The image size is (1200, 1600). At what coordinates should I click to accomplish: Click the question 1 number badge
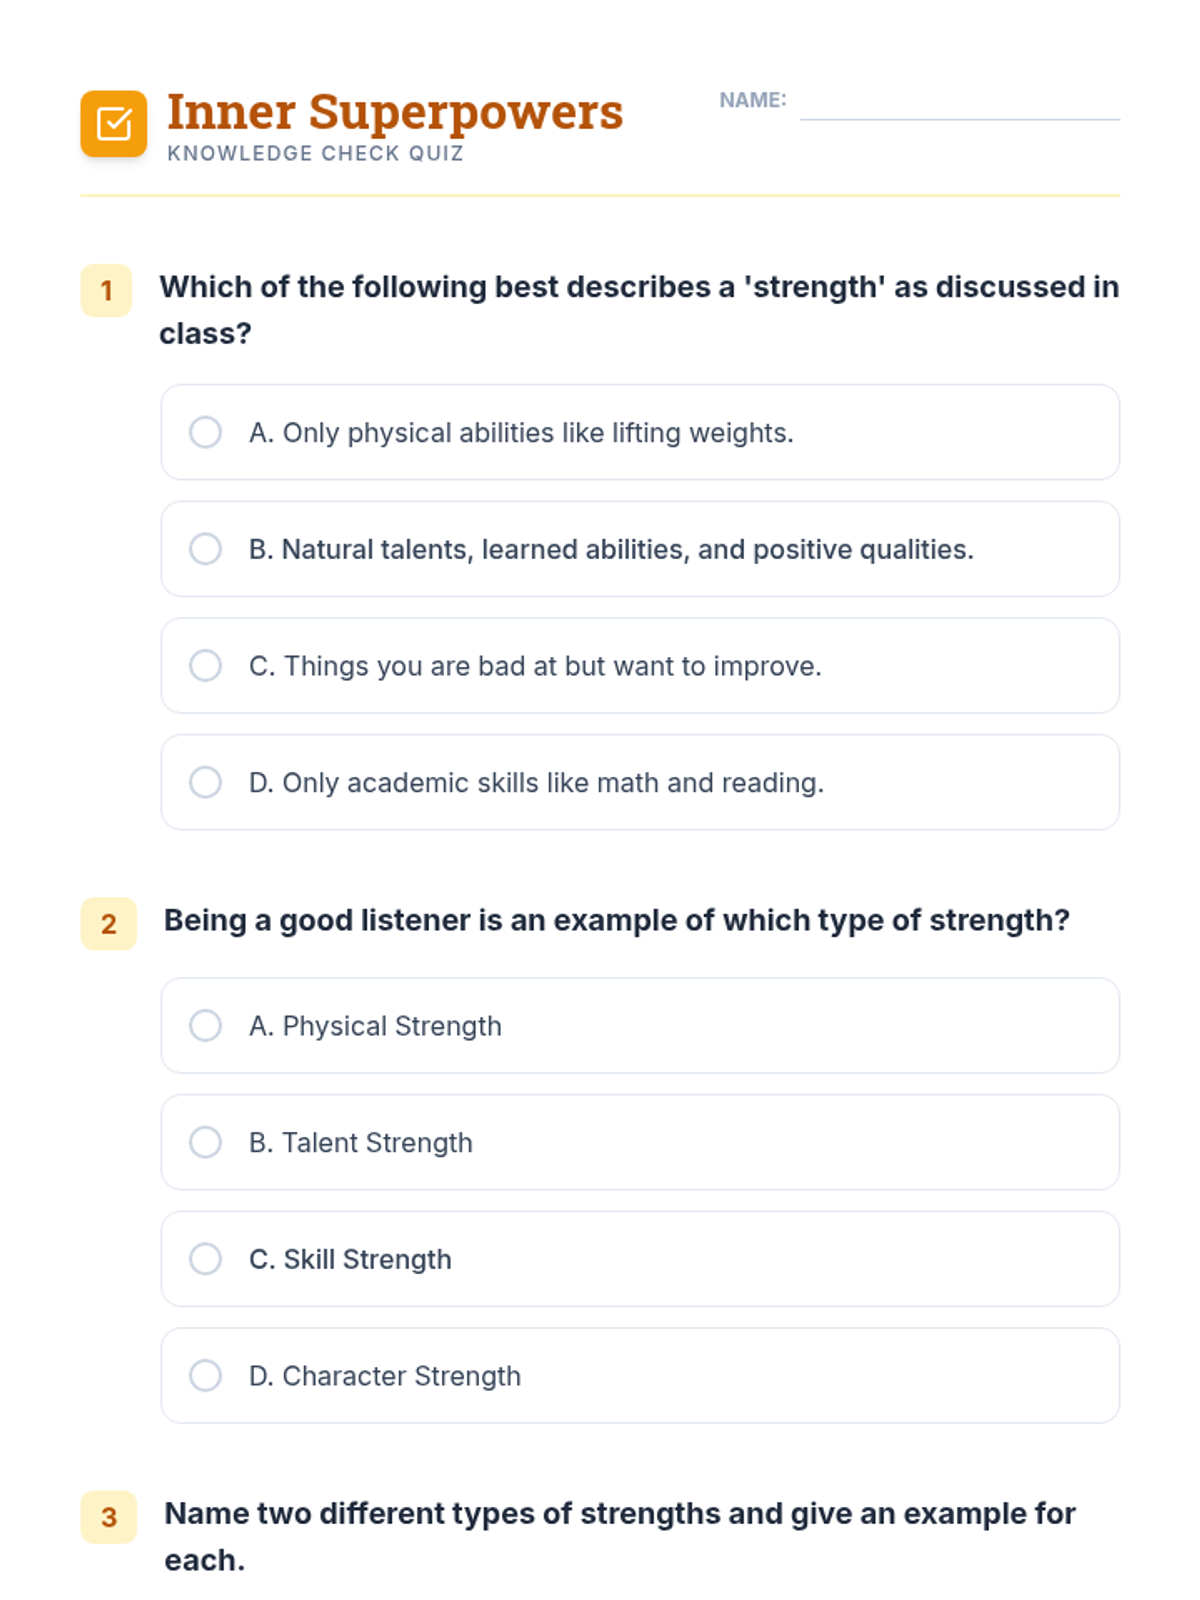point(106,291)
